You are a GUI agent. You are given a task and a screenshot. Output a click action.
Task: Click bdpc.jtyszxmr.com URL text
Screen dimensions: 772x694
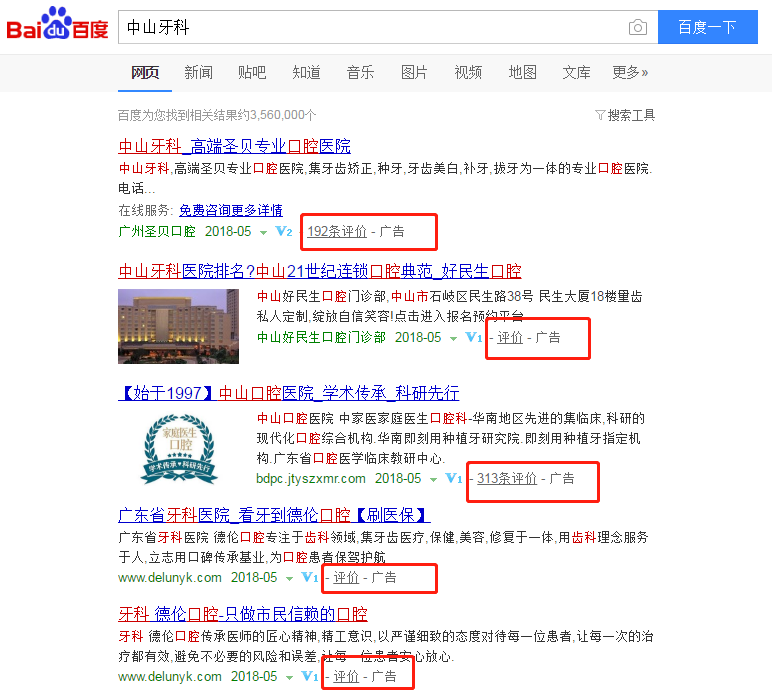[x=311, y=478]
